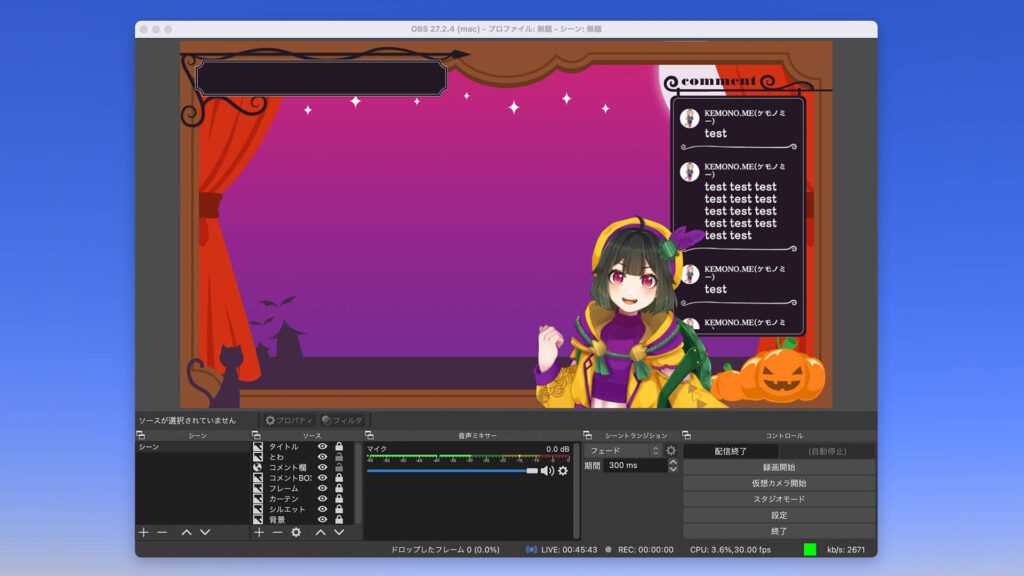Click the plus icon to add a source
The image size is (1024, 576).
click(258, 531)
